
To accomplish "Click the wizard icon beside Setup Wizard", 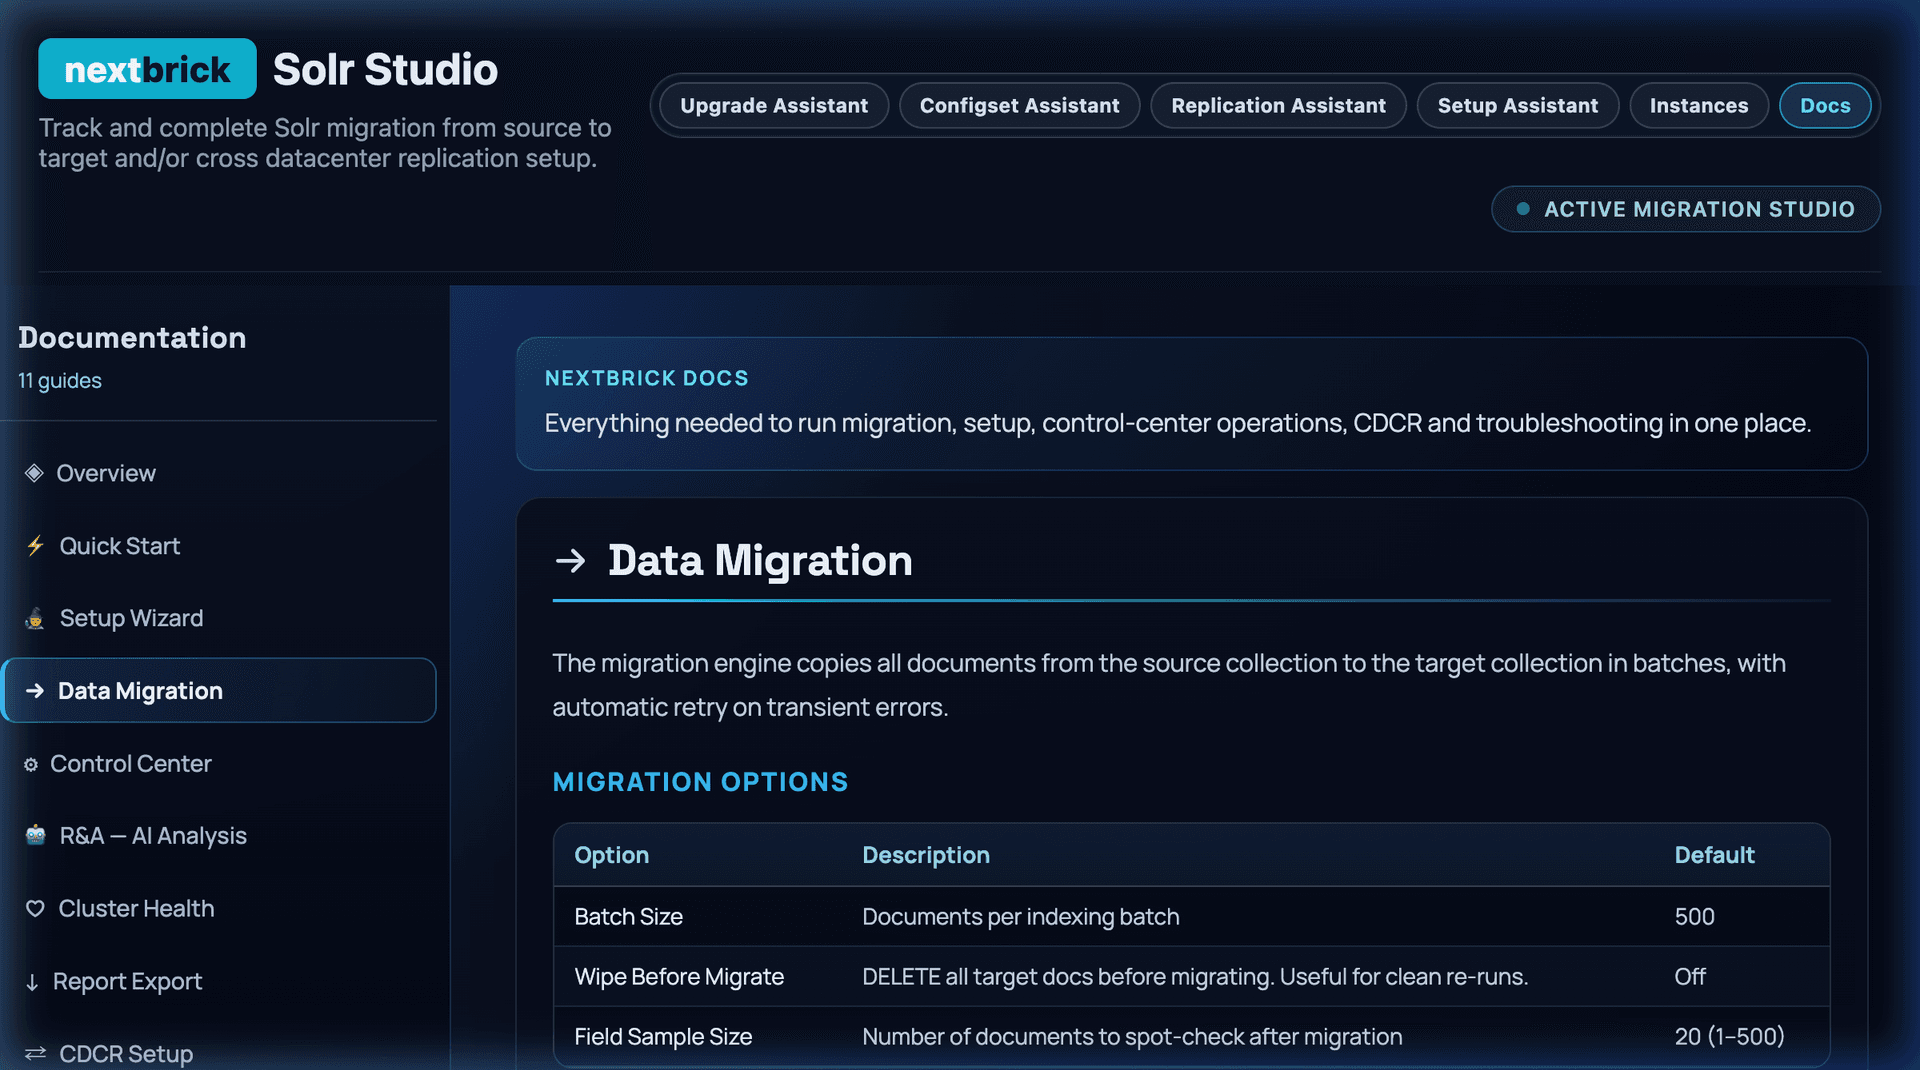I will tap(35, 618).
